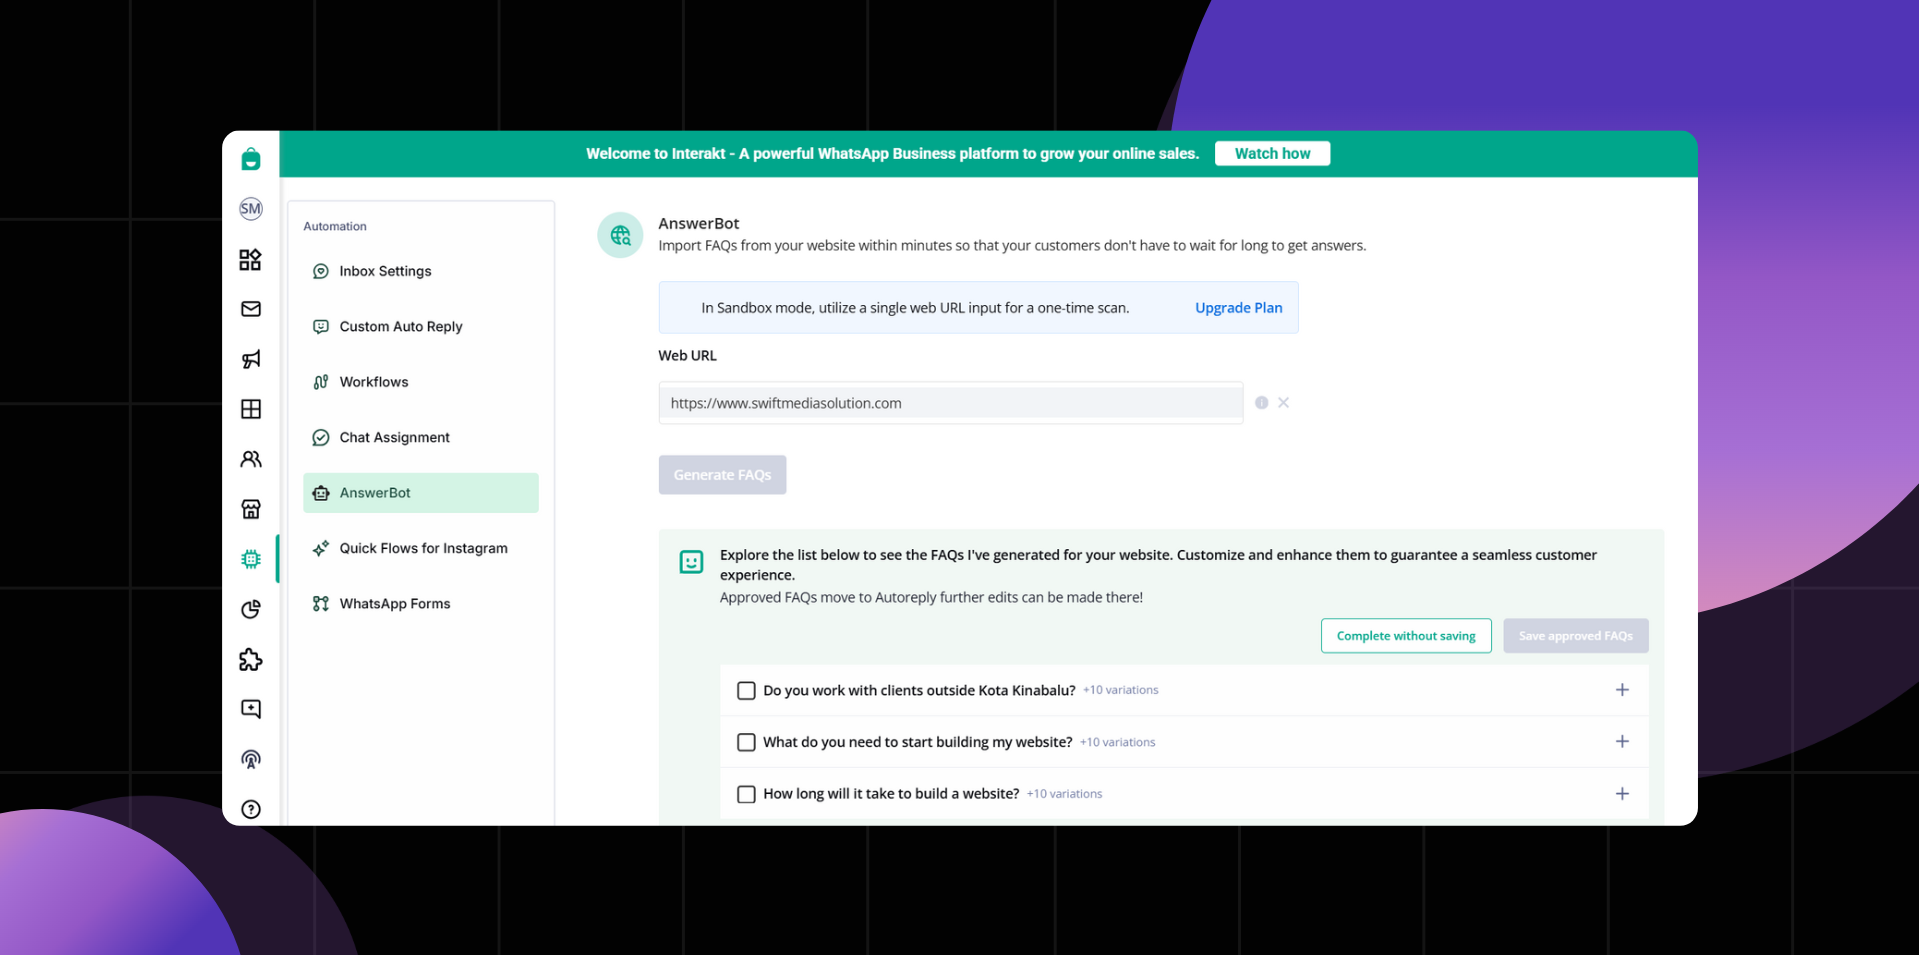Click the storefront commerce icon
The image size is (1919, 955).
pos(251,509)
